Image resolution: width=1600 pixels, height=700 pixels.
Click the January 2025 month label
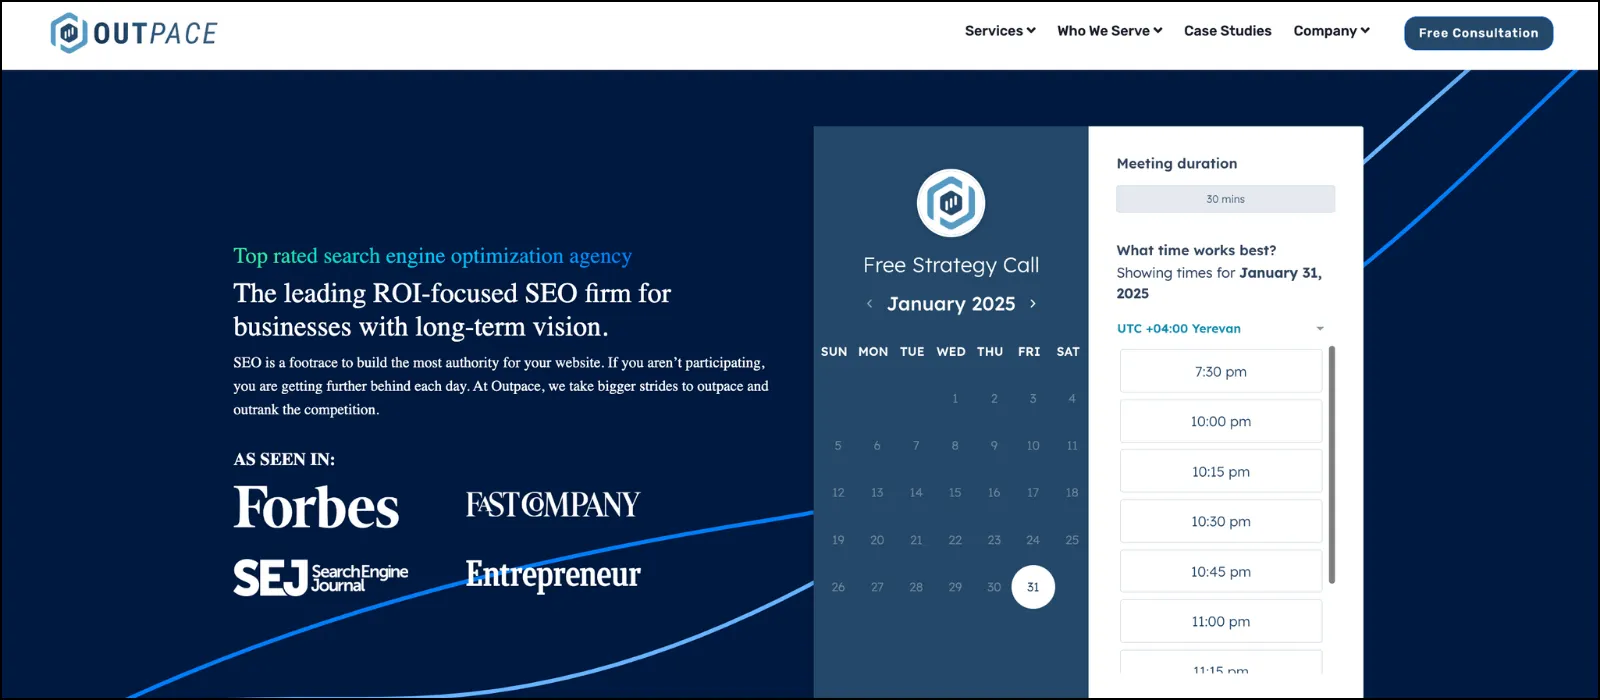click(951, 304)
